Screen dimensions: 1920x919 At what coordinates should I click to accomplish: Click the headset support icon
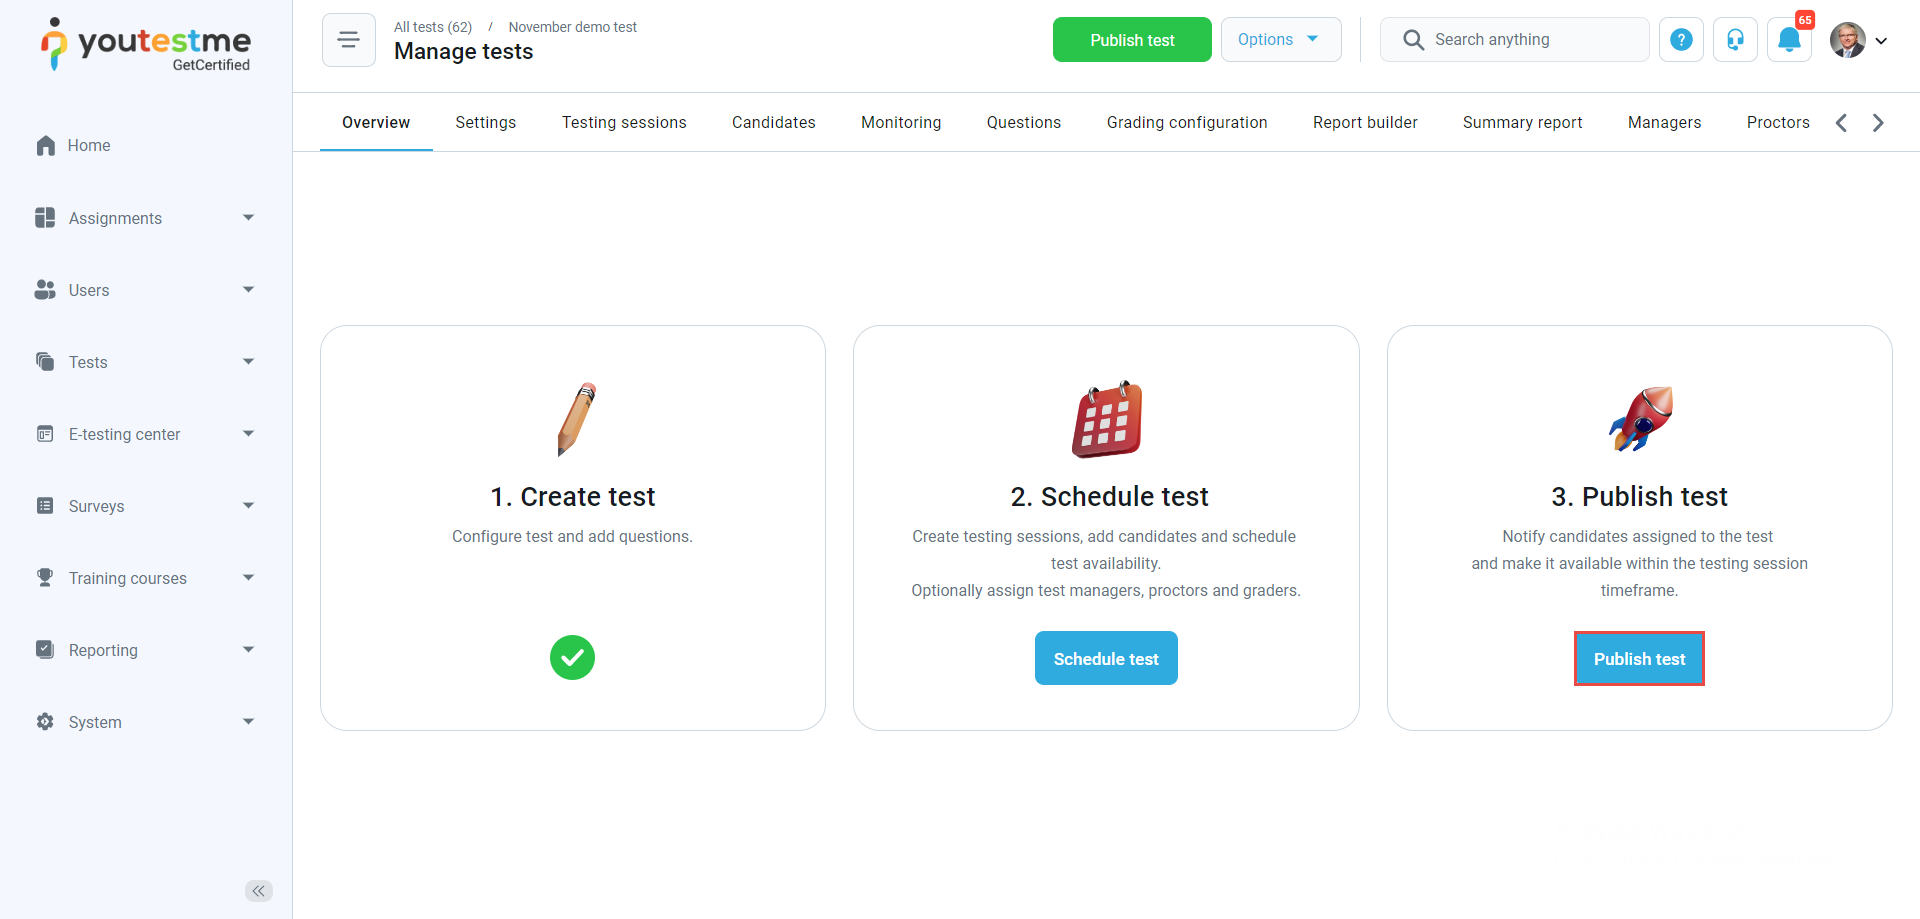tap(1735, 40)
